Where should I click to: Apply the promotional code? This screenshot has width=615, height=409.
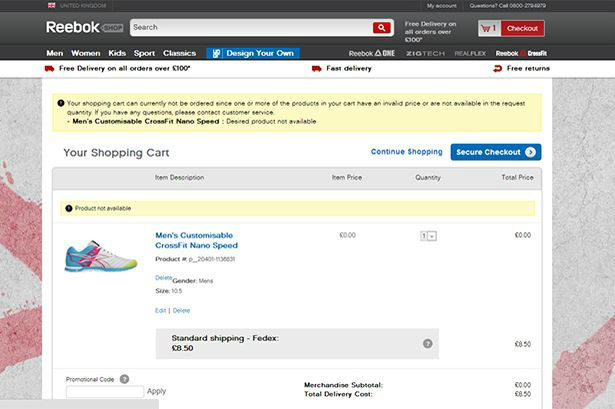[156, 391]
